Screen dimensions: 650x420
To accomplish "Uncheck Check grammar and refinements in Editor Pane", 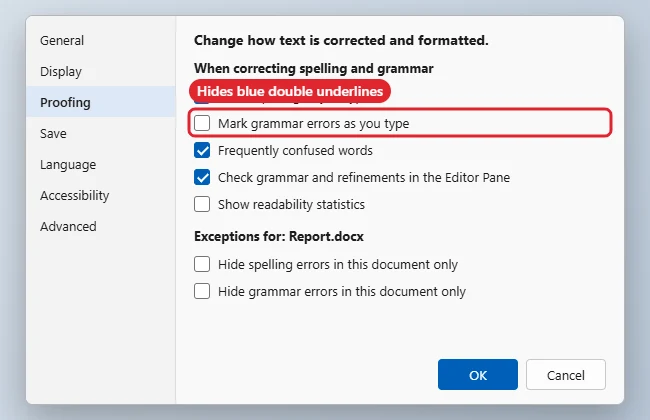I will [202, 177].
